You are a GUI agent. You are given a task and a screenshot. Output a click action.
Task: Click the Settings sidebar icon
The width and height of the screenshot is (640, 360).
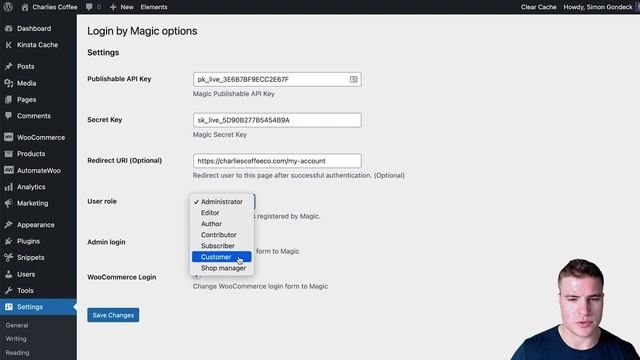[9, 307]
